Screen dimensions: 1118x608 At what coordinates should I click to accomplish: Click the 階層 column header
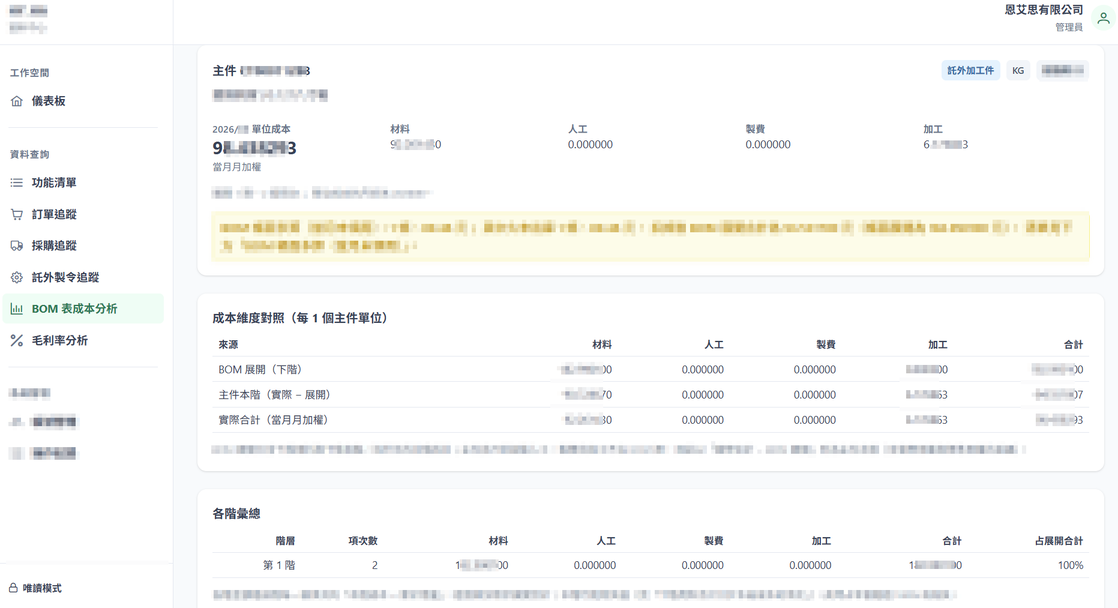[285, 541]
